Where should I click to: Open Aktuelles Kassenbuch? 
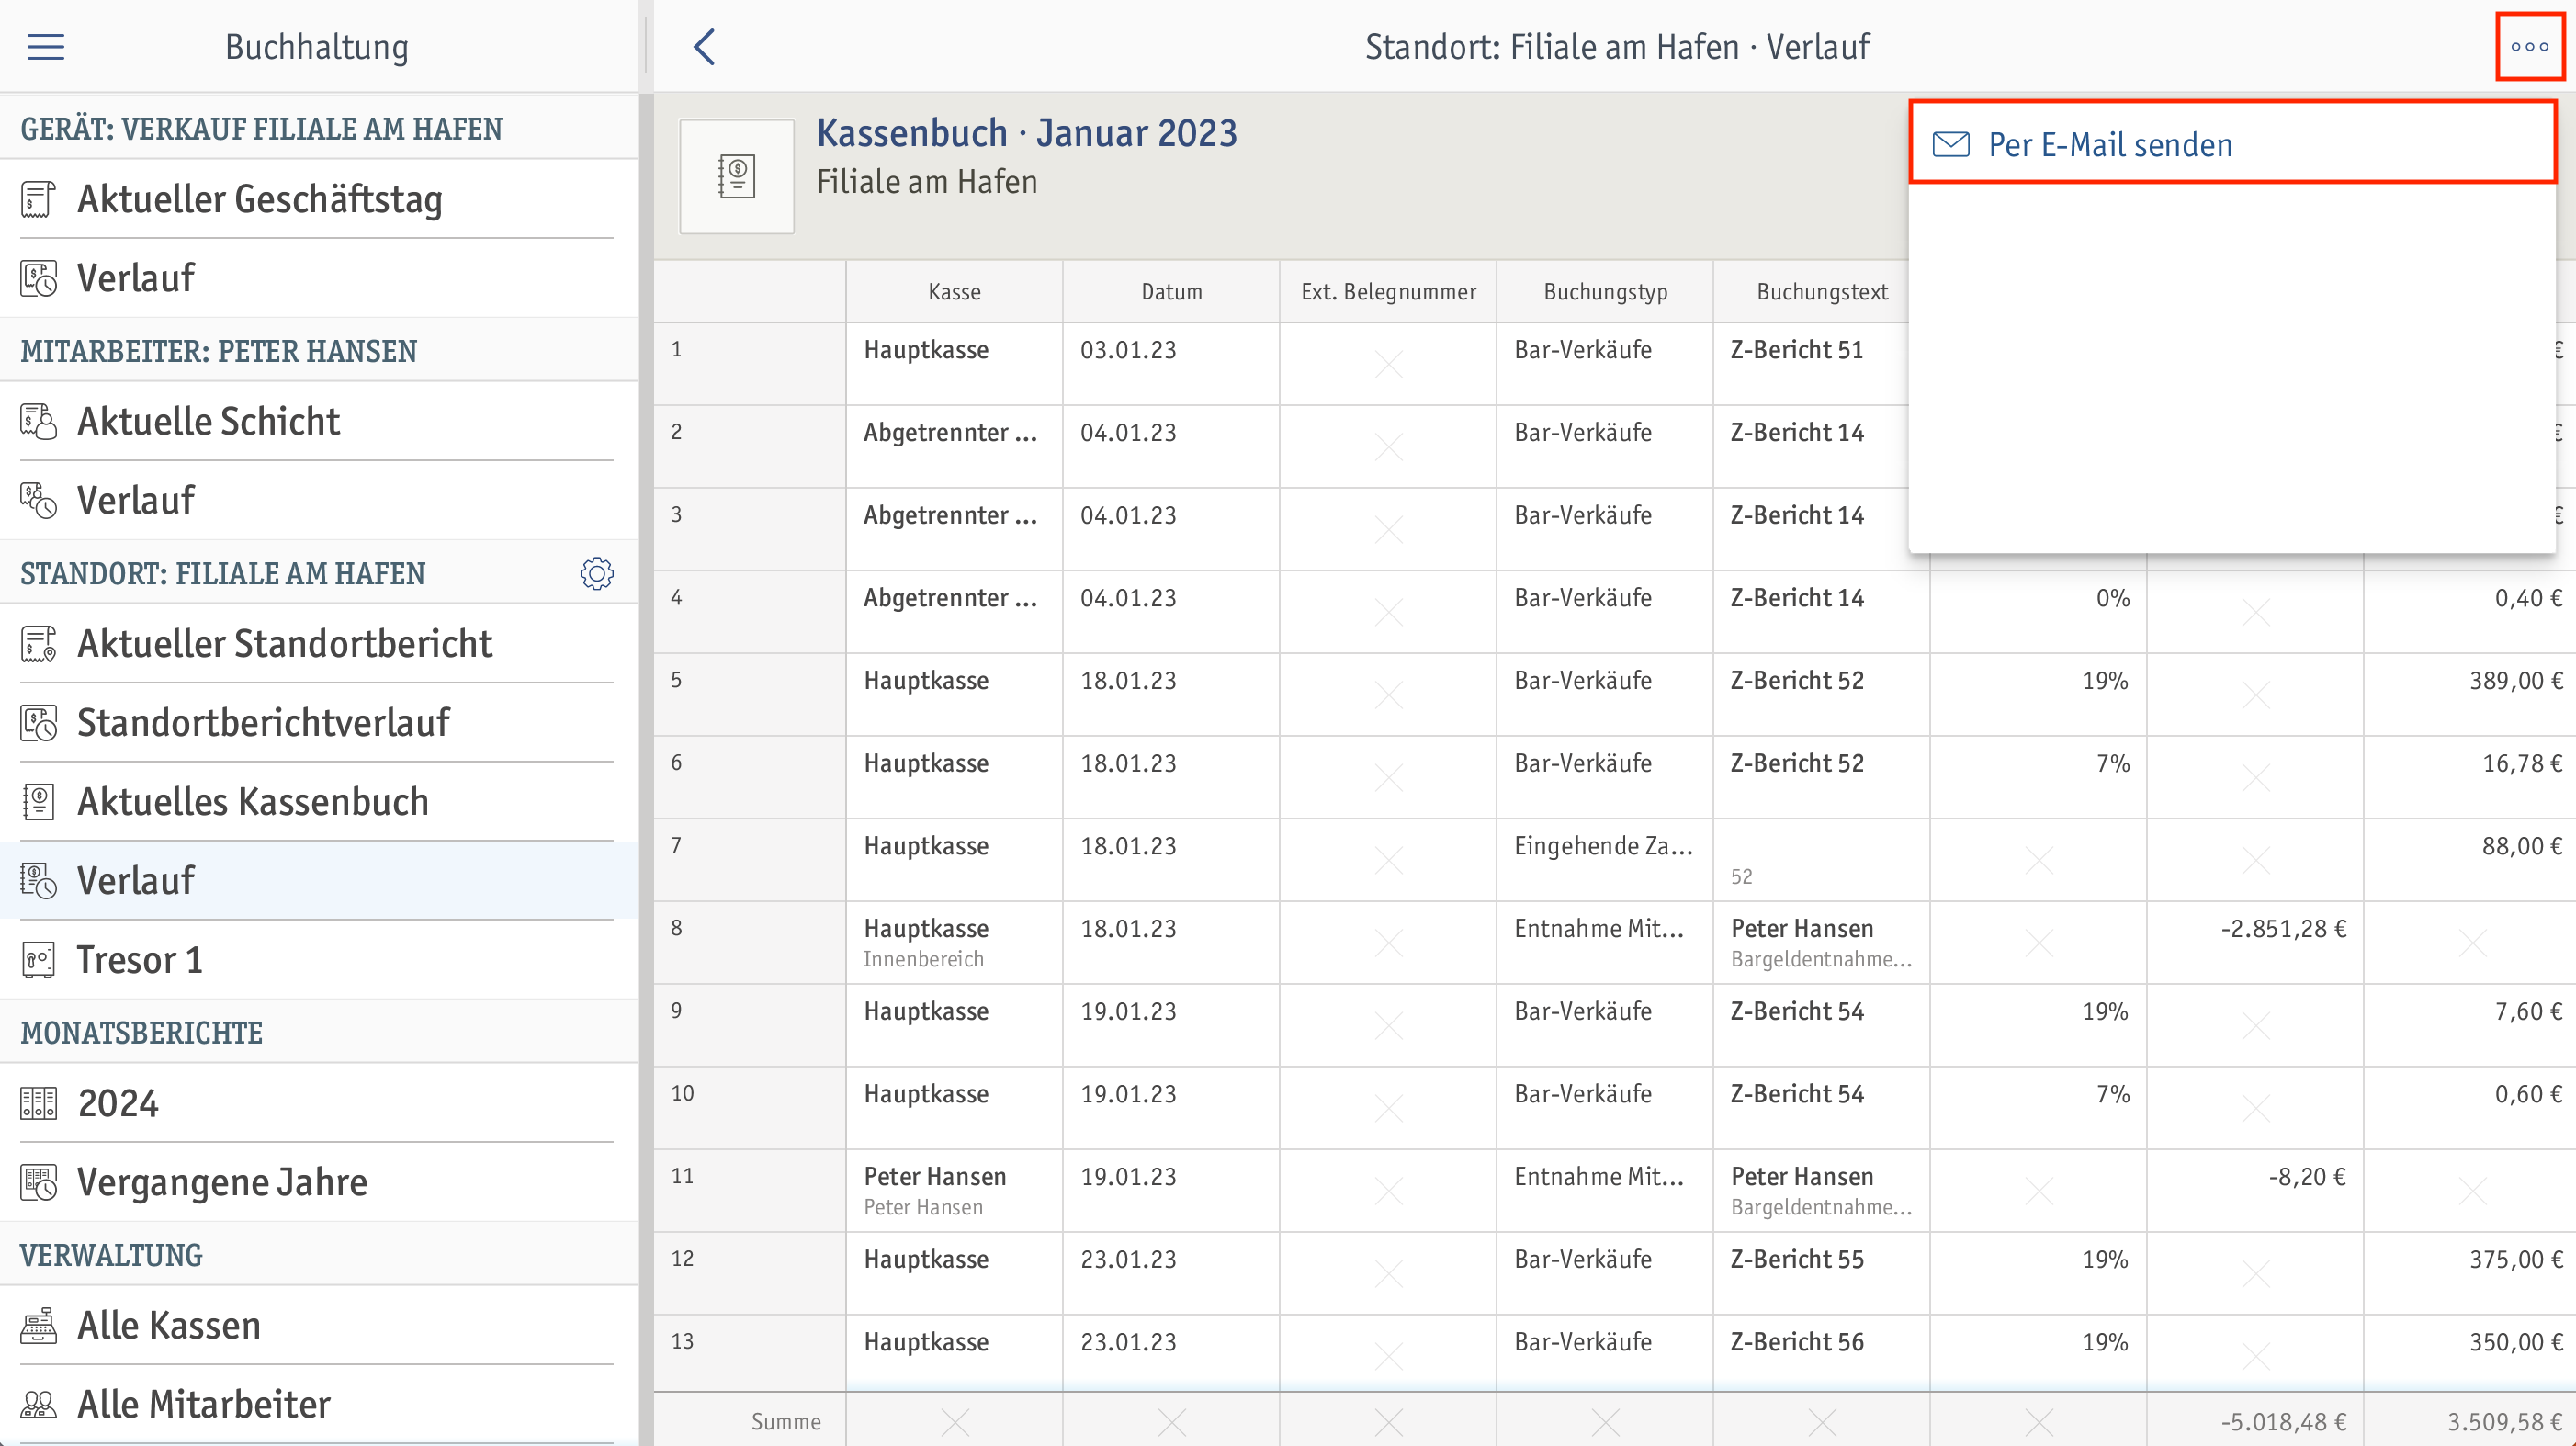coord(318,801)
